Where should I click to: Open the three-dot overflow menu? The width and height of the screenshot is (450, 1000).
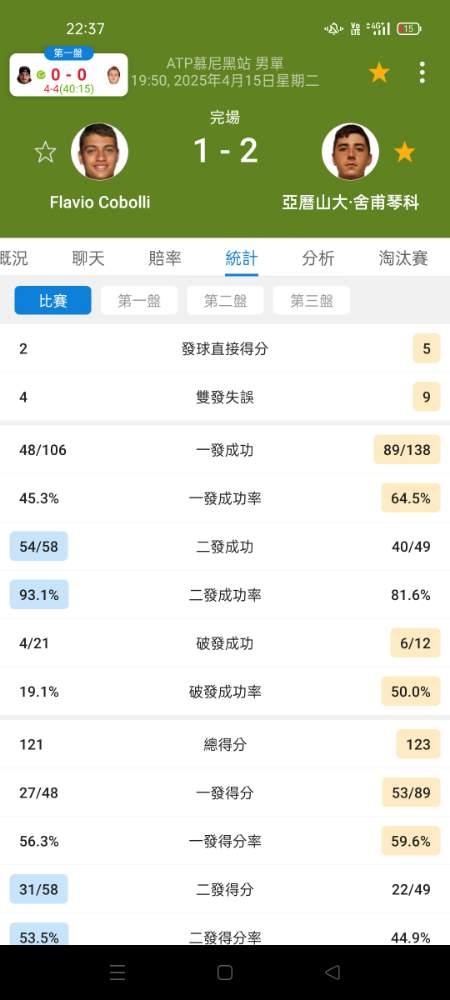[422, 73]
